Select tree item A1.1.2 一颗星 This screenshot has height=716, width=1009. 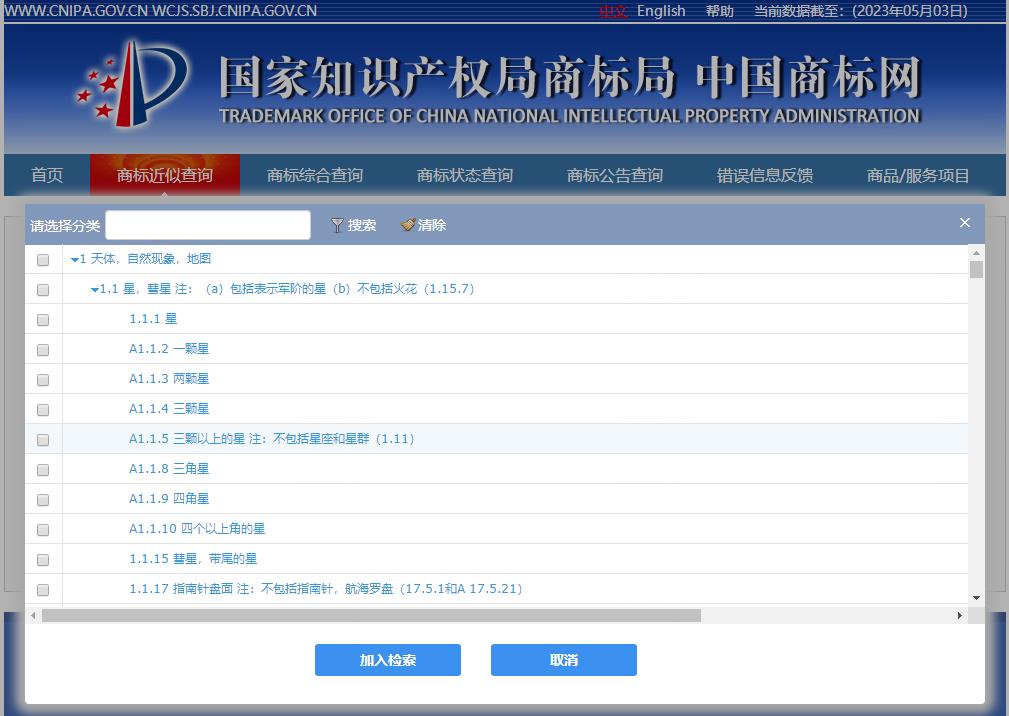[x=169, y=349]
